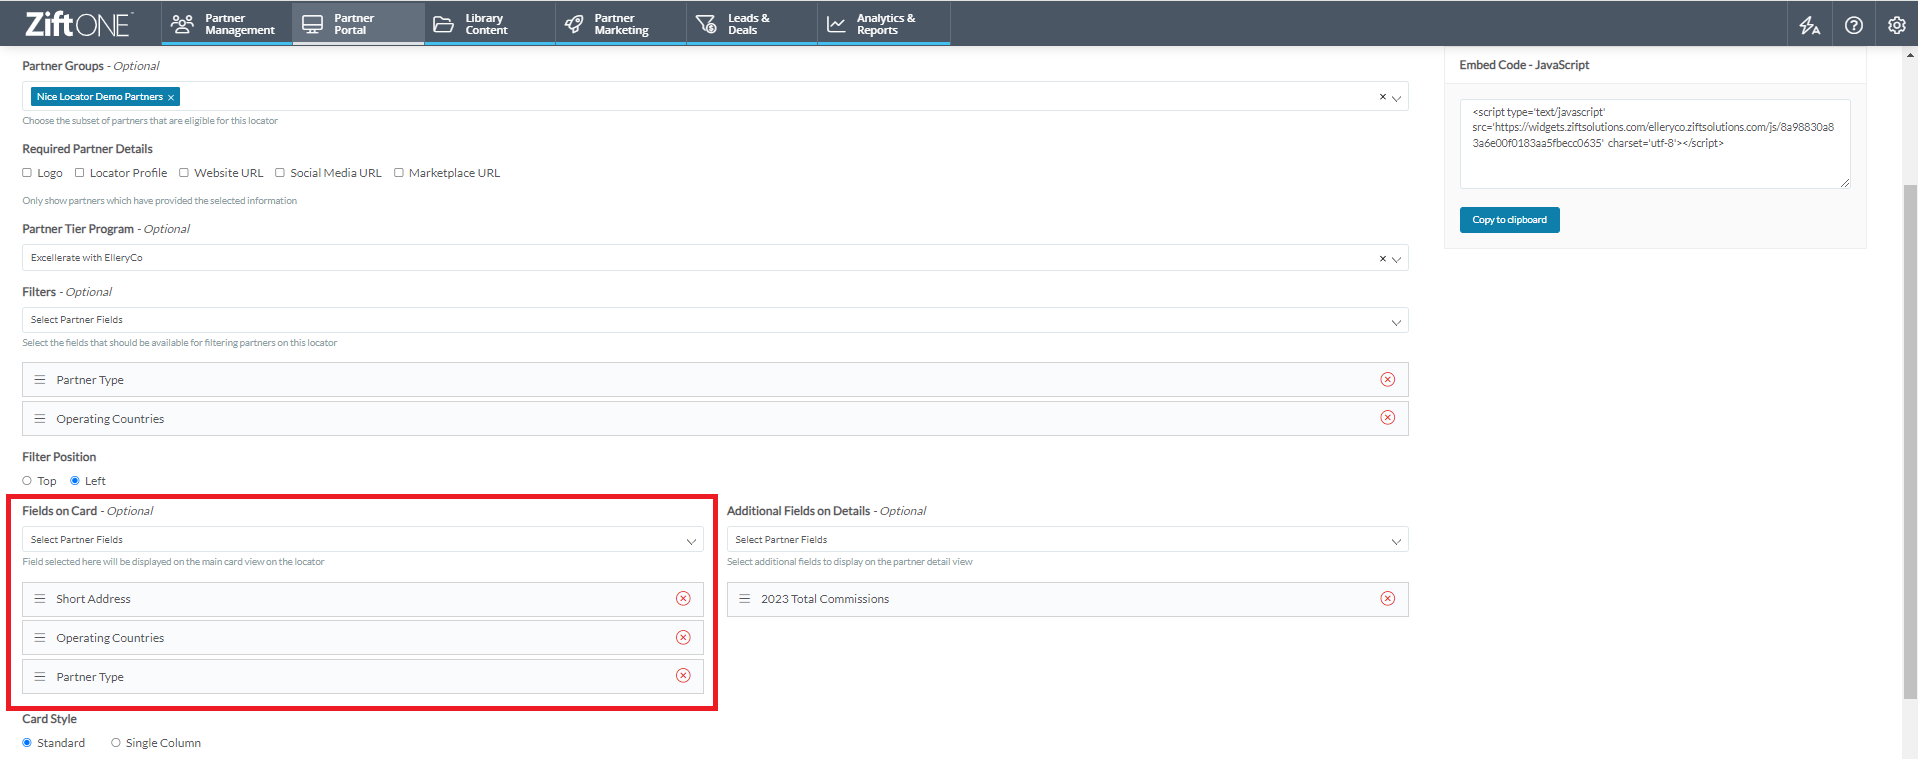
Task: Open the Library Content menu
Action: (x=490, y=24)
